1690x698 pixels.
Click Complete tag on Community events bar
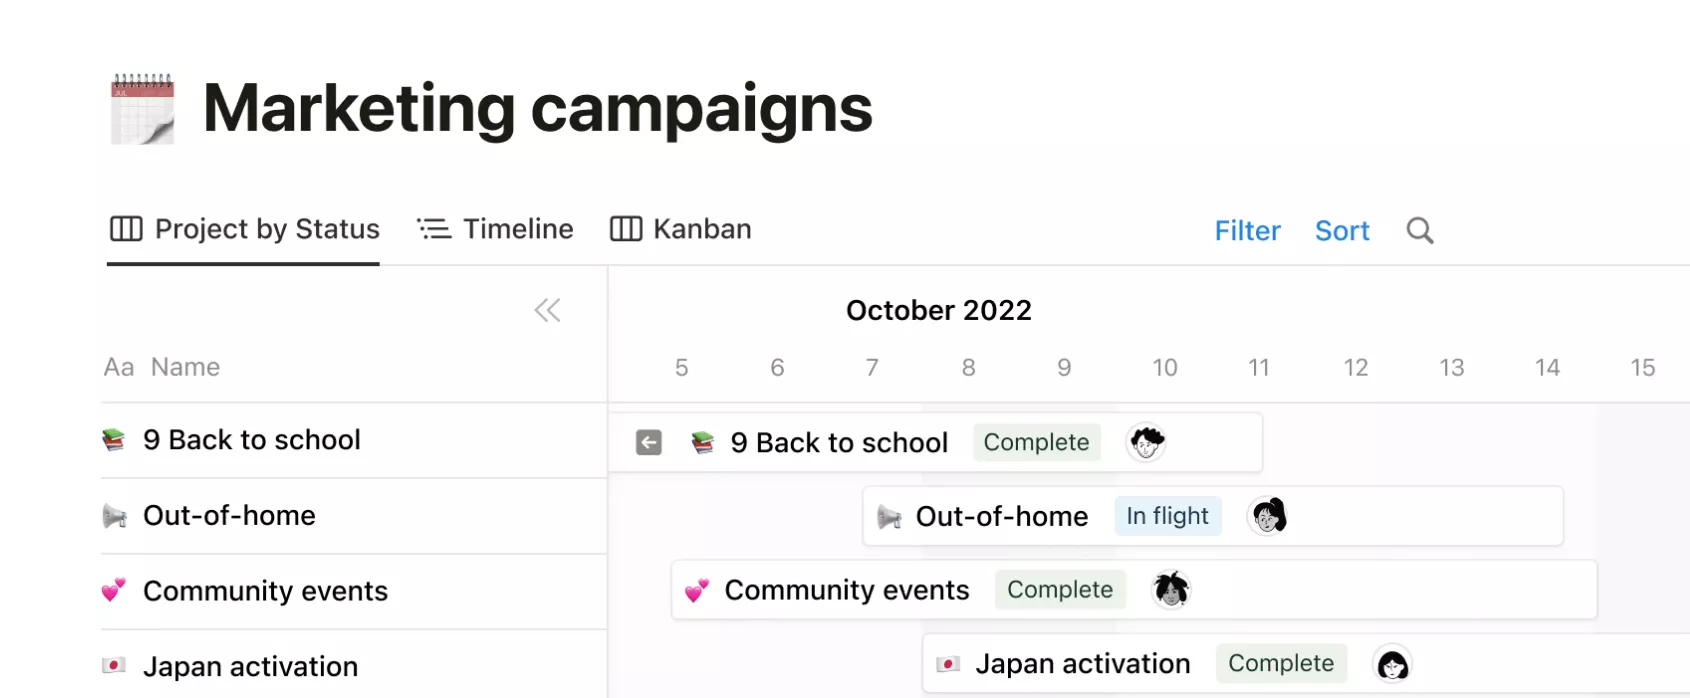1060,590
